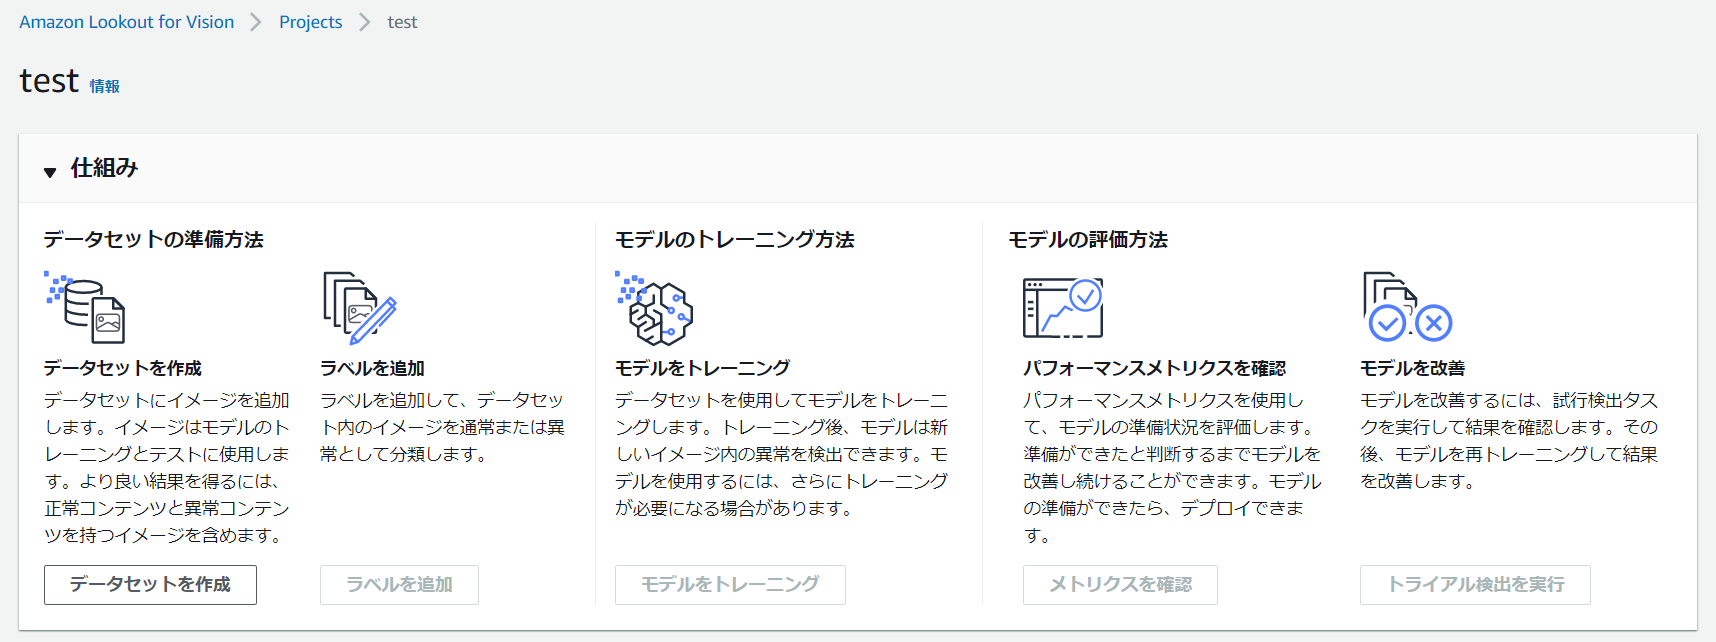This screenshot has height=642, width=1716.
Task: Click the モデルを改善 subheading text
Action: coord(1413,368)
